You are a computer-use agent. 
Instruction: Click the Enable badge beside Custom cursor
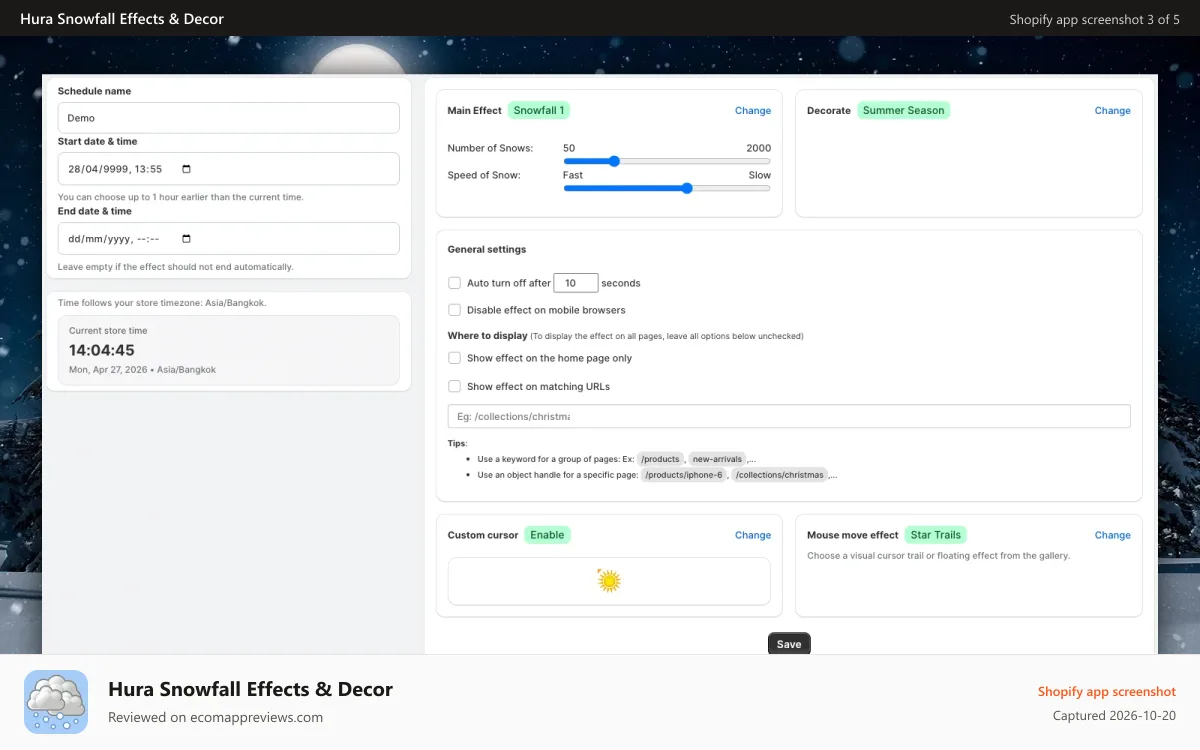547,535
